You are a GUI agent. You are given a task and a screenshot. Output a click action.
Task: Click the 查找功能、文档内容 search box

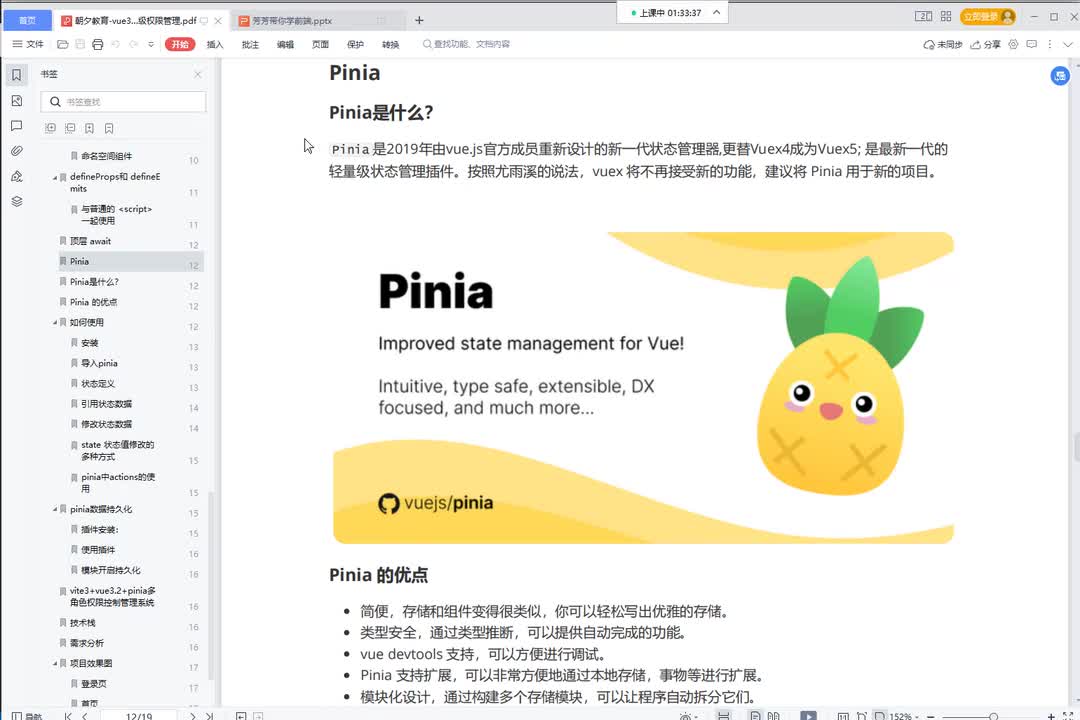point(466,44)
